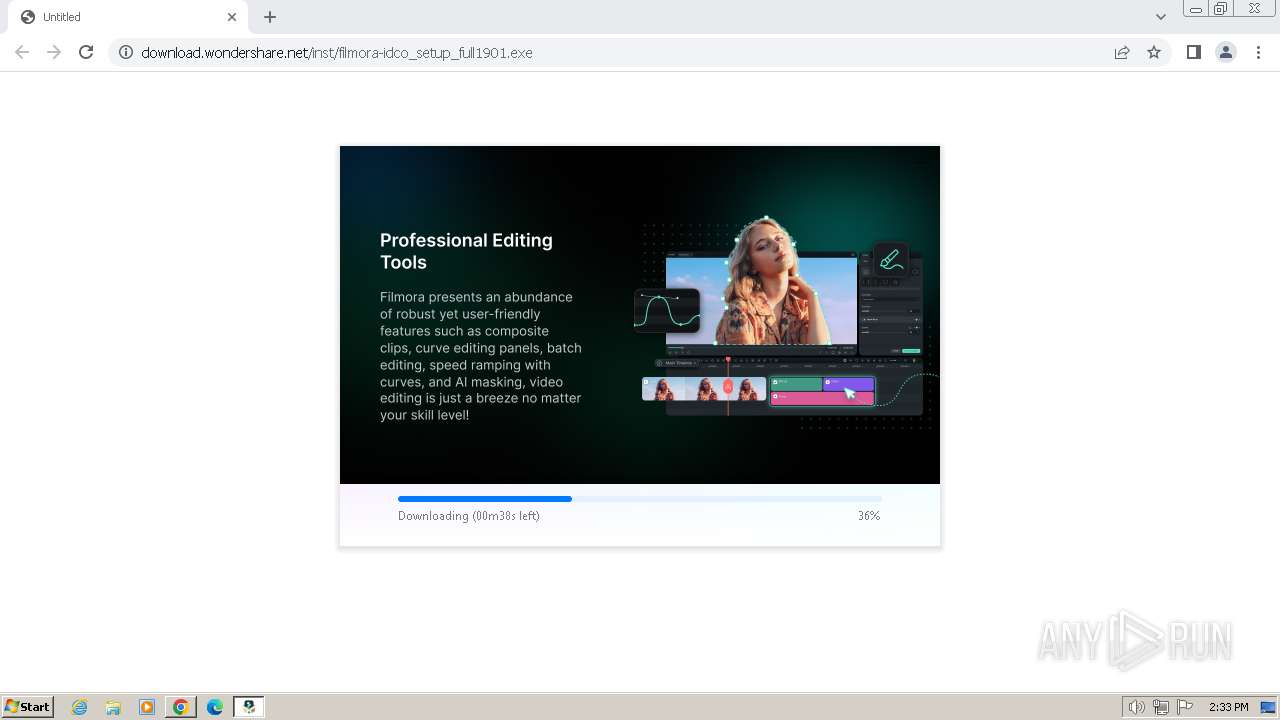
Task: Click the download progress bar
Action: click(x=640, y=498)
